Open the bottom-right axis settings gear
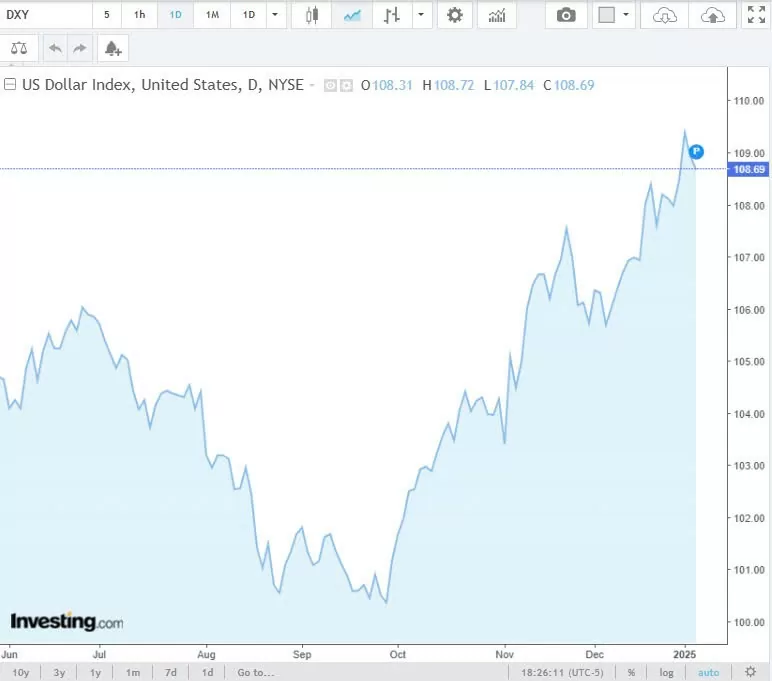The image size is (772, 681). point(750,672)
